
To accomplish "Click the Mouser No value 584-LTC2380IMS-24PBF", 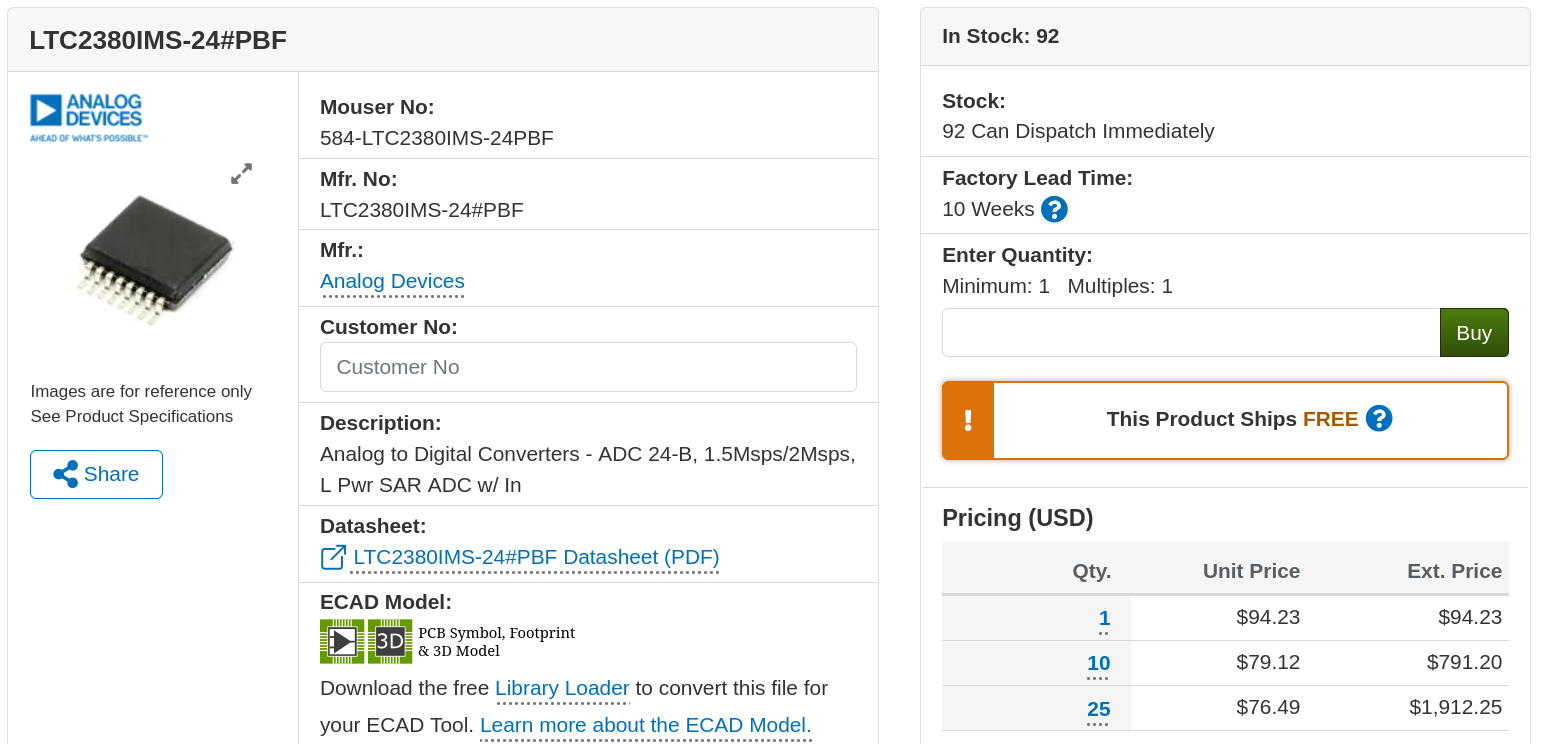I will tap(437, 138).
